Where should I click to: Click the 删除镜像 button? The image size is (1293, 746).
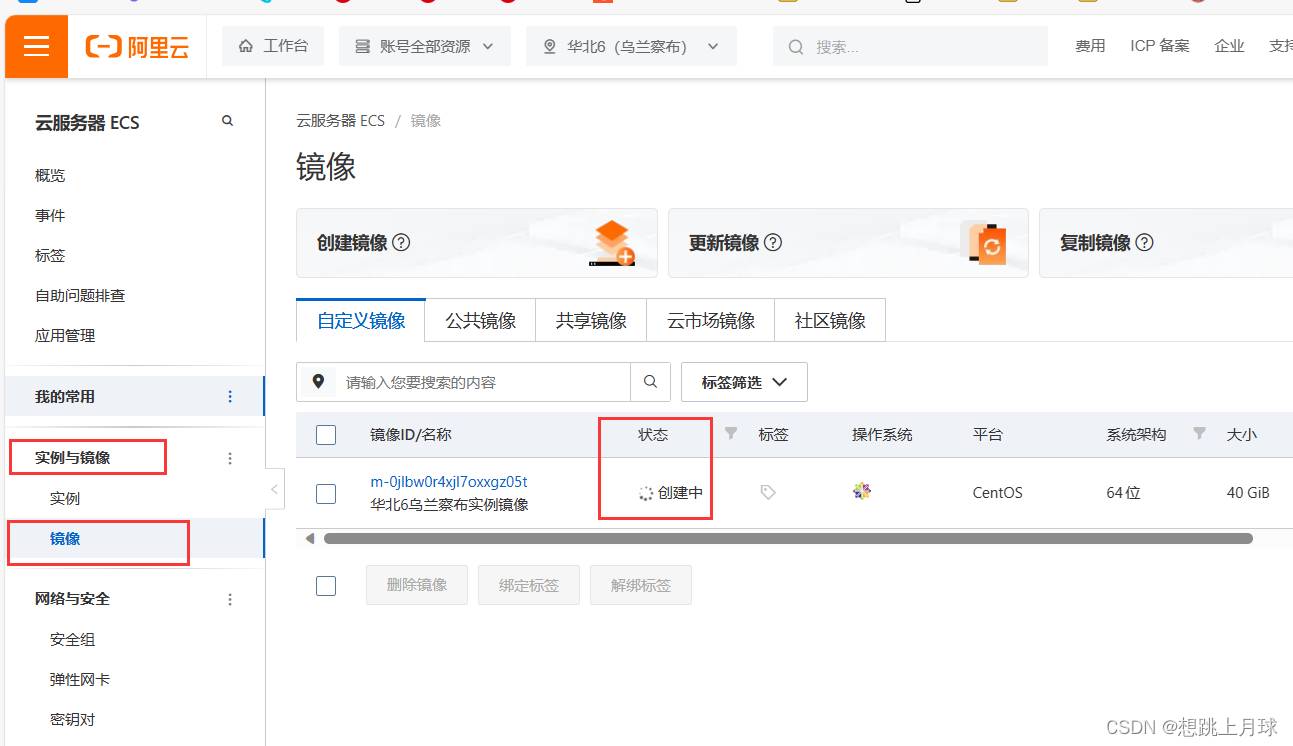click(417, 585)
